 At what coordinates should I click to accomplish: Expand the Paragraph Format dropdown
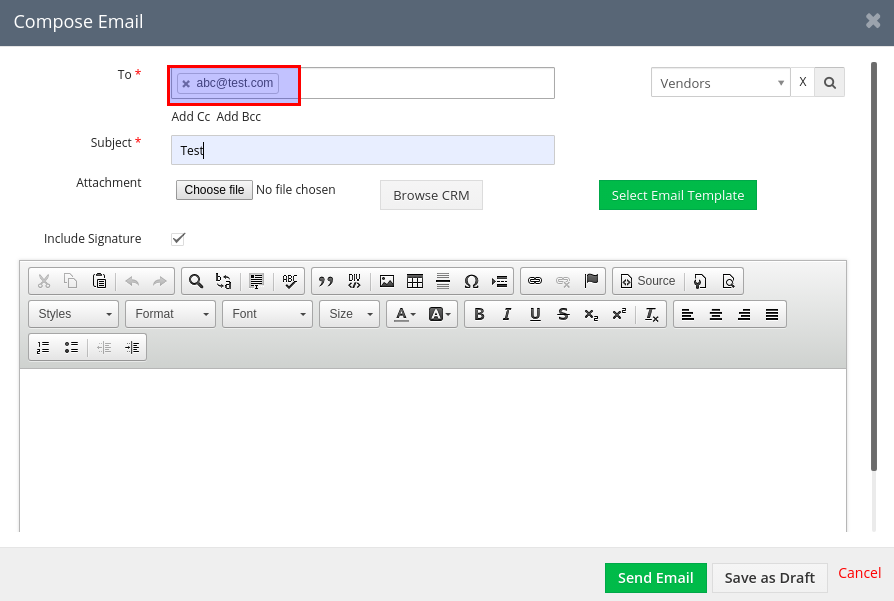click(x=169, y=313)
